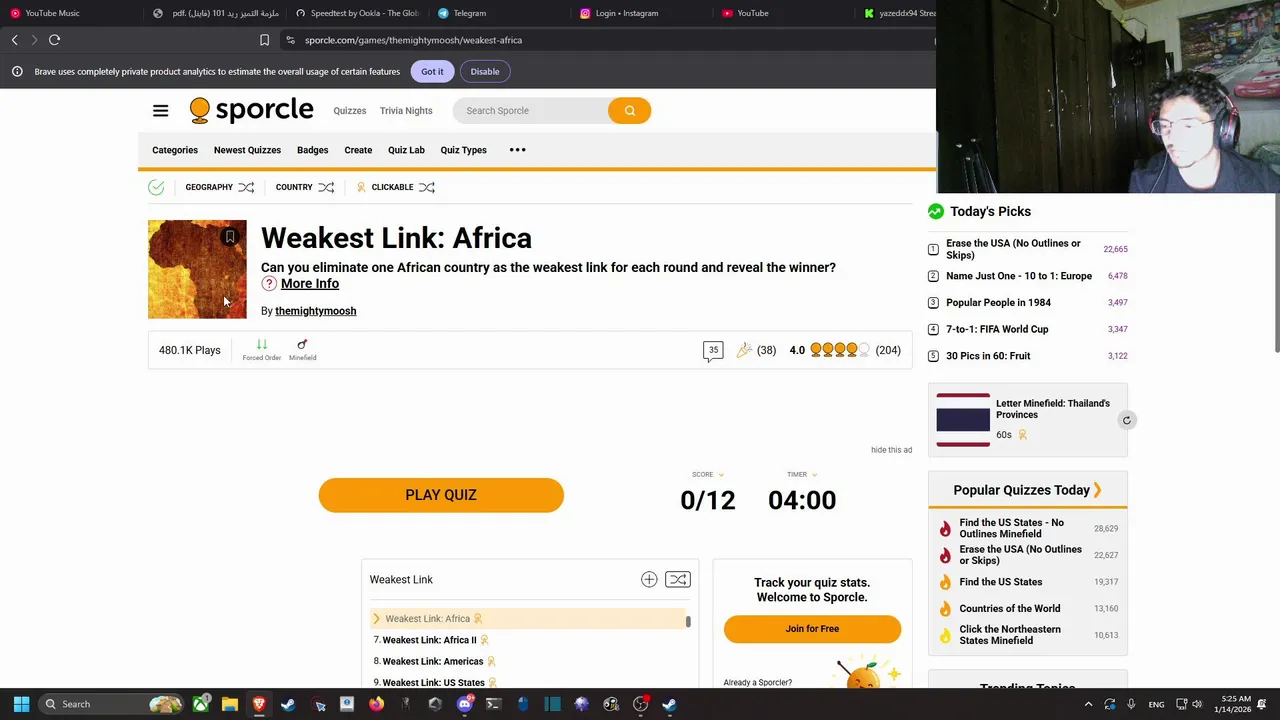The width and height of the screenshot is (1280, 720).
Task: Shuffle a random Geography quiz
Action: tap(246, 187)
